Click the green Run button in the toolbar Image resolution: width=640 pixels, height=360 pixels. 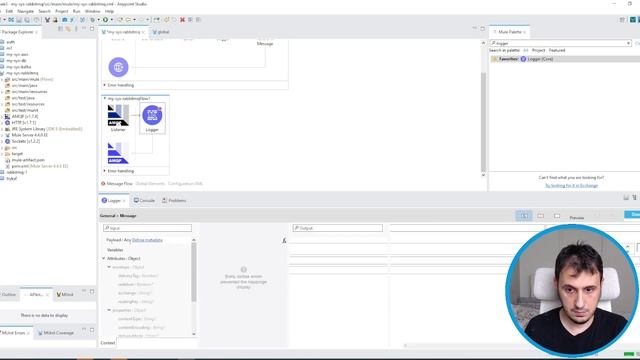pos(105,20)
